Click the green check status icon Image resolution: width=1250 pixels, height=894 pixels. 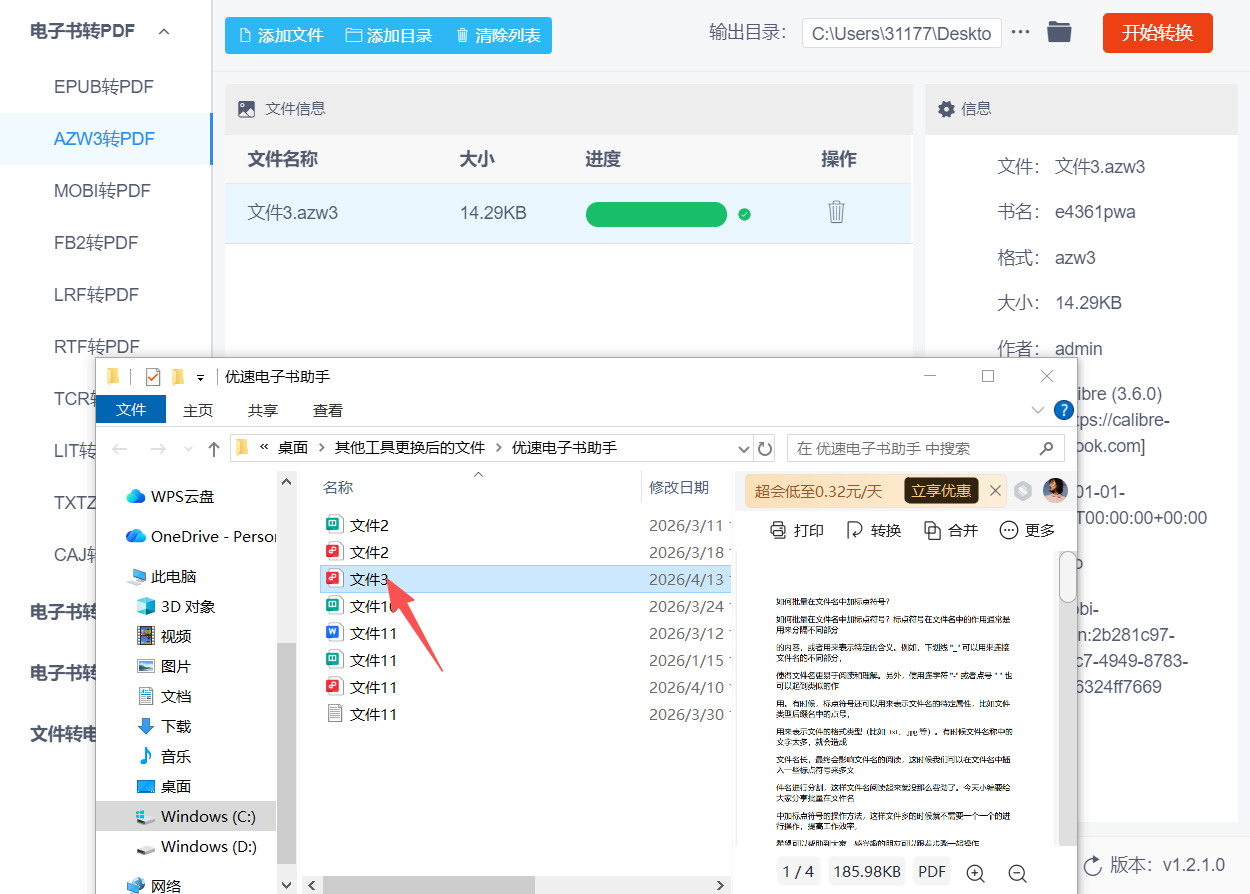[x=744, y=214]
